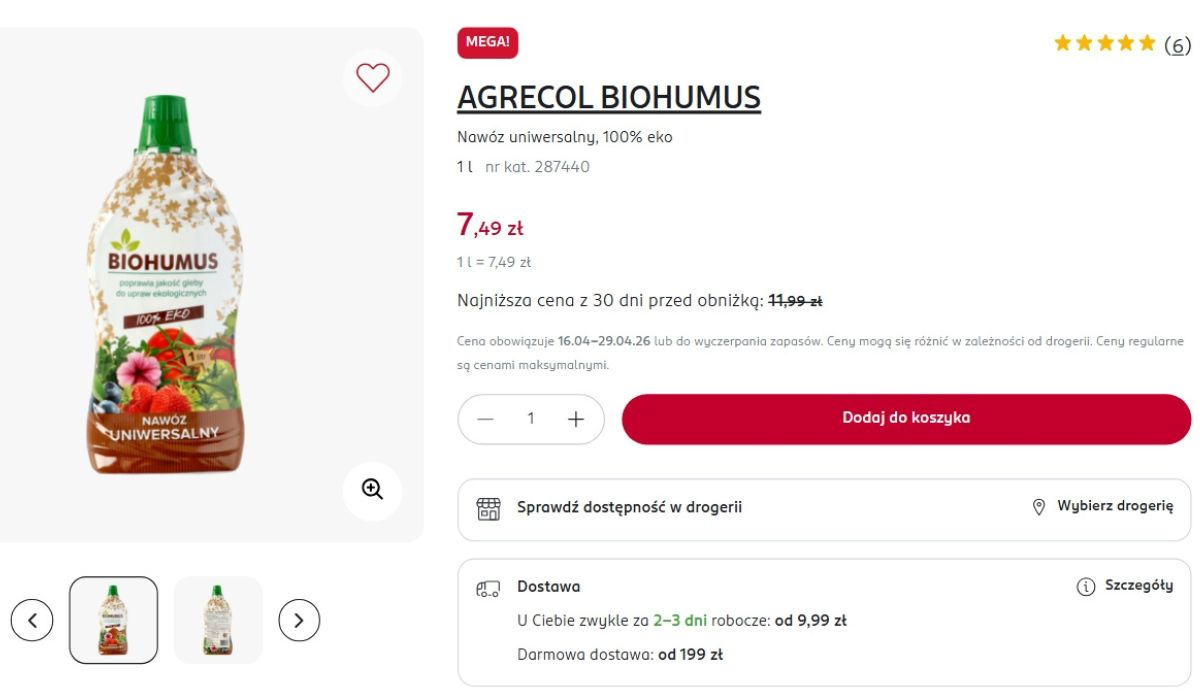
Task: Click the main Biohumus product image
Action: [165, 285]
